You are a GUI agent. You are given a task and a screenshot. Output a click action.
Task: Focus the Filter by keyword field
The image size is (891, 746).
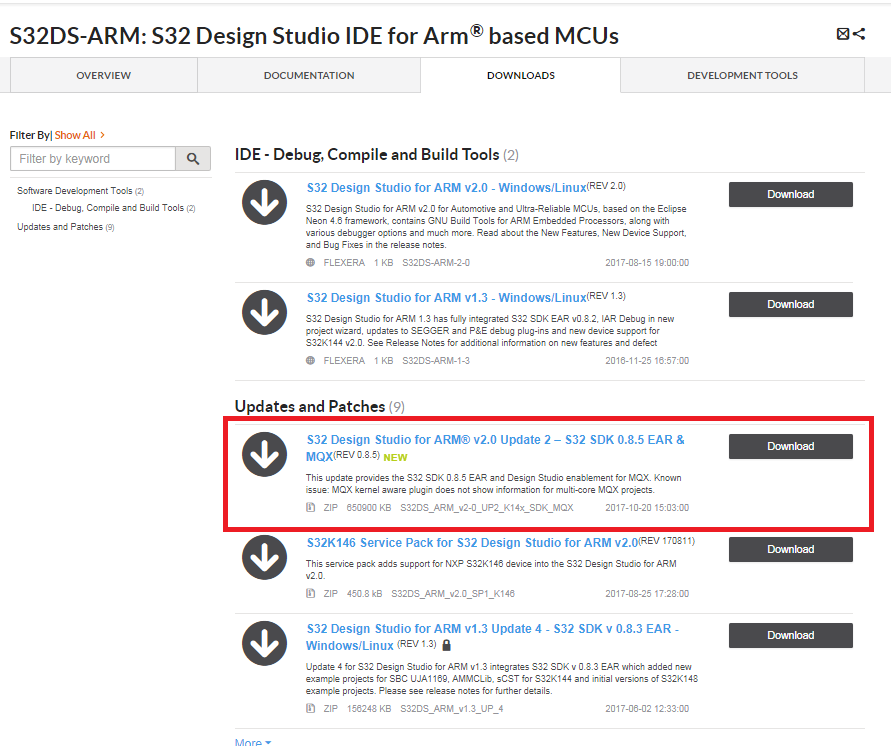(93, 159)
